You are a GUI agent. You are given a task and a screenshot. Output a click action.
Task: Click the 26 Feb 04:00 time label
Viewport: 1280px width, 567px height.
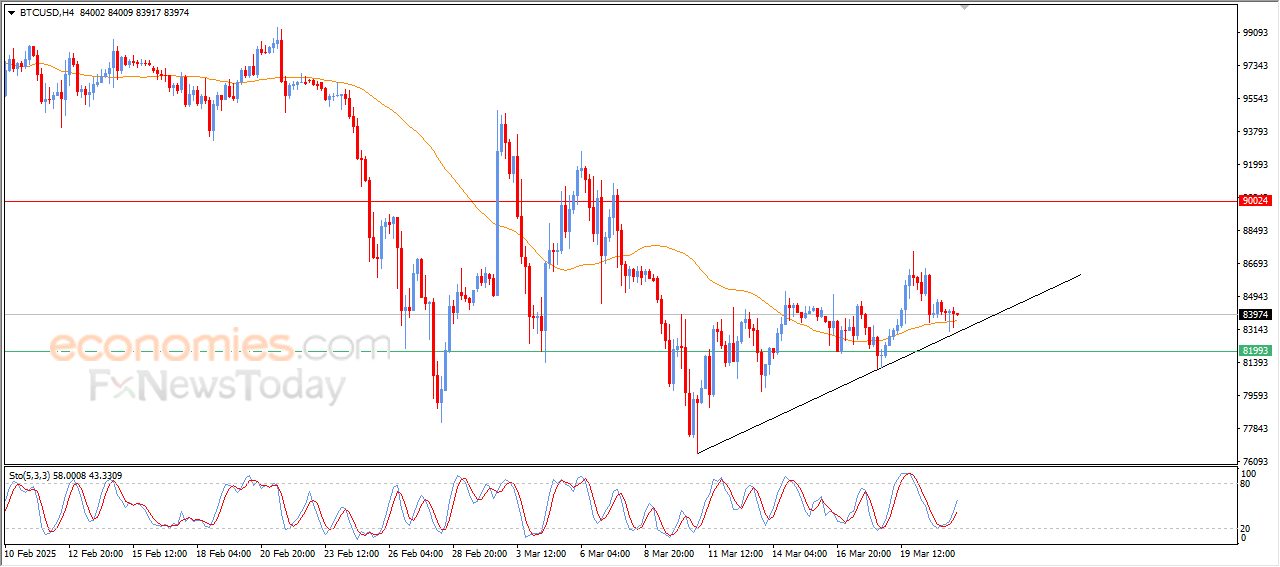[416, 552]
